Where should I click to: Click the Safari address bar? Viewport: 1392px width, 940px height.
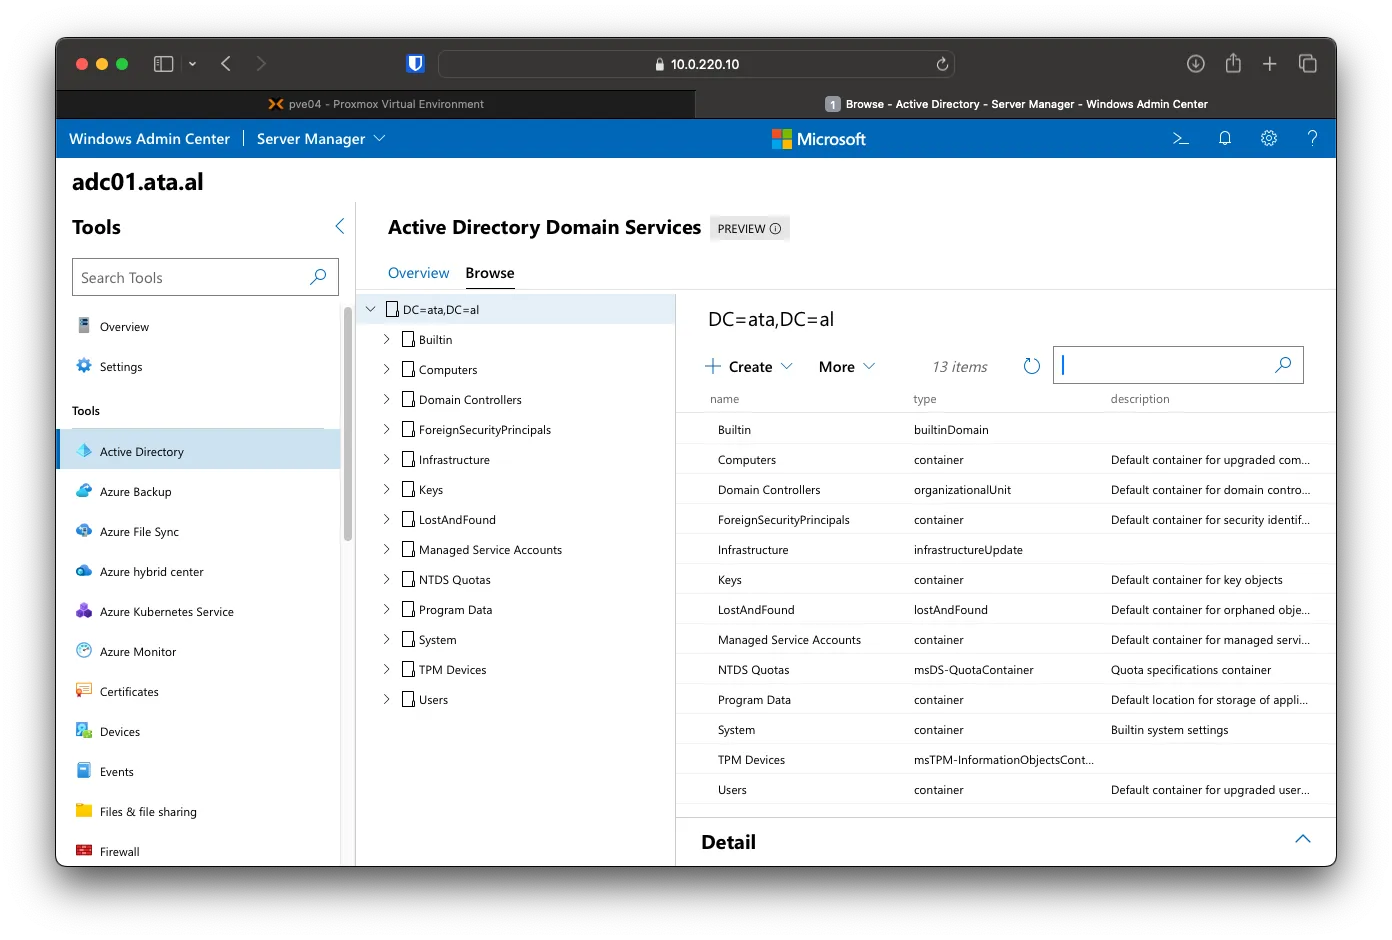pos(696,64)
